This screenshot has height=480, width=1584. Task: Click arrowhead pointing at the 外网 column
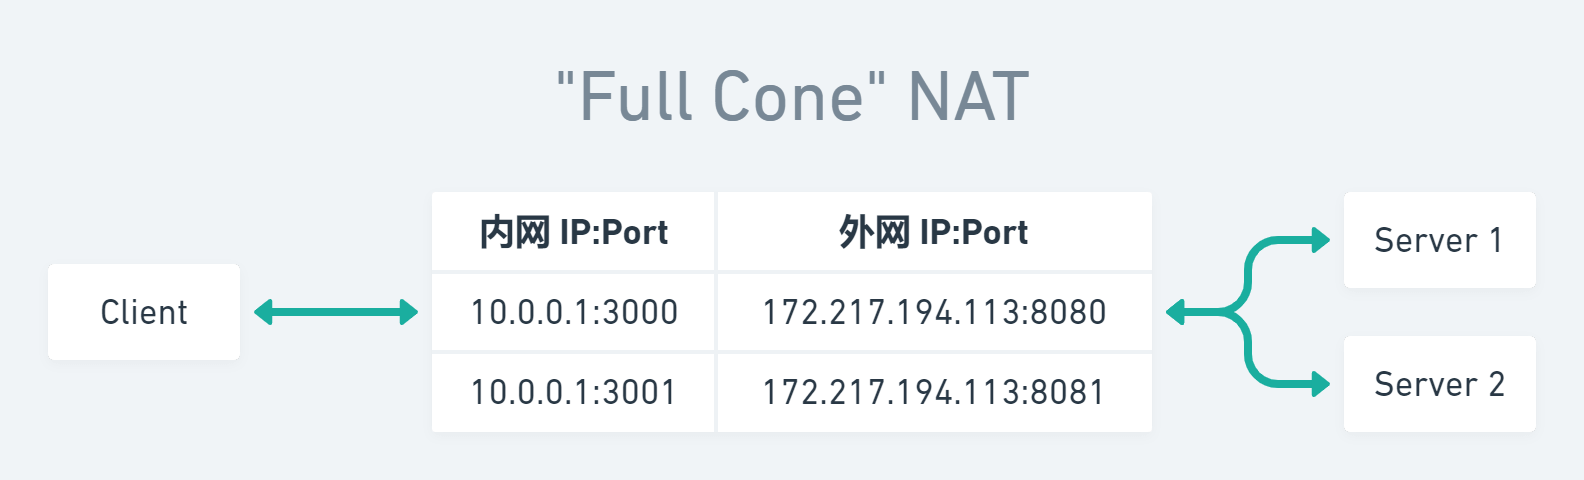[x=1175, y=312]
